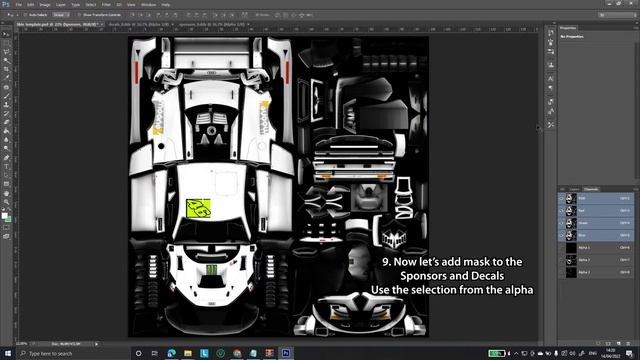Open the Windows Start menu

point(7,353)
